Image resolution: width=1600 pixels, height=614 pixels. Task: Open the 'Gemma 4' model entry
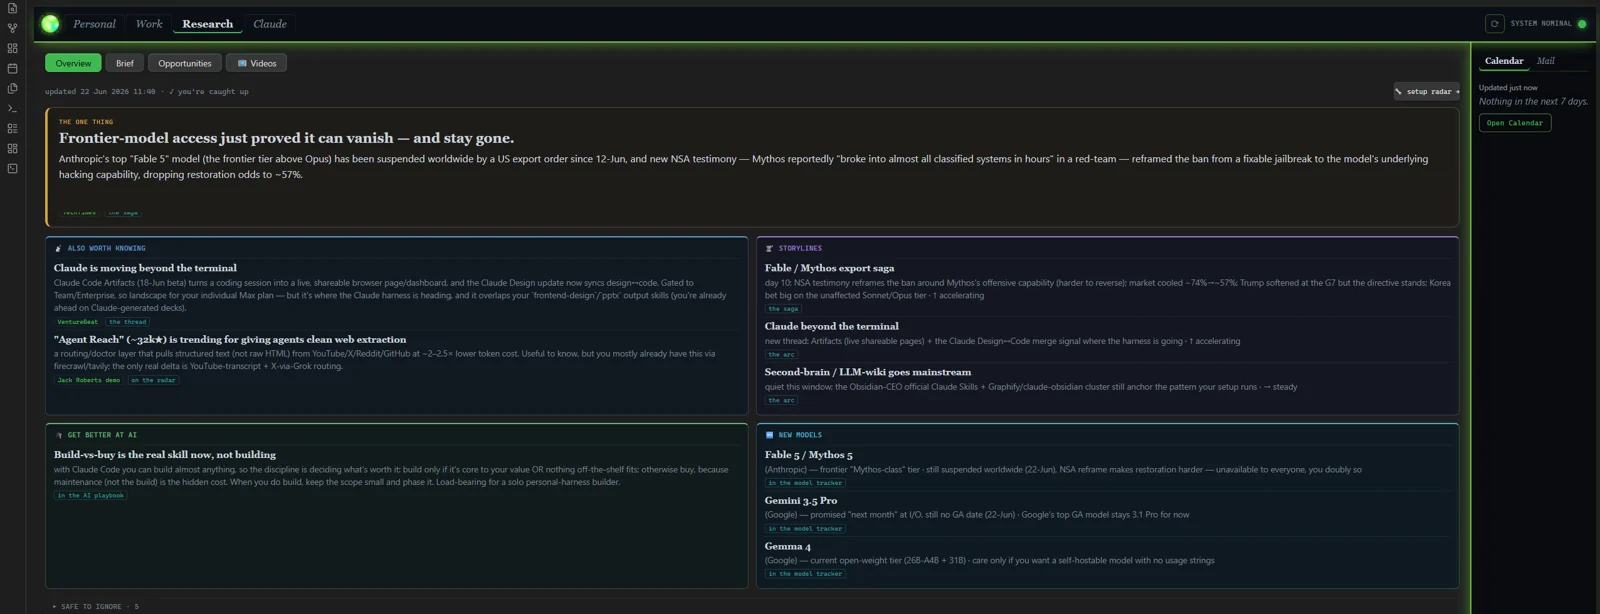(x=788, y=546)
